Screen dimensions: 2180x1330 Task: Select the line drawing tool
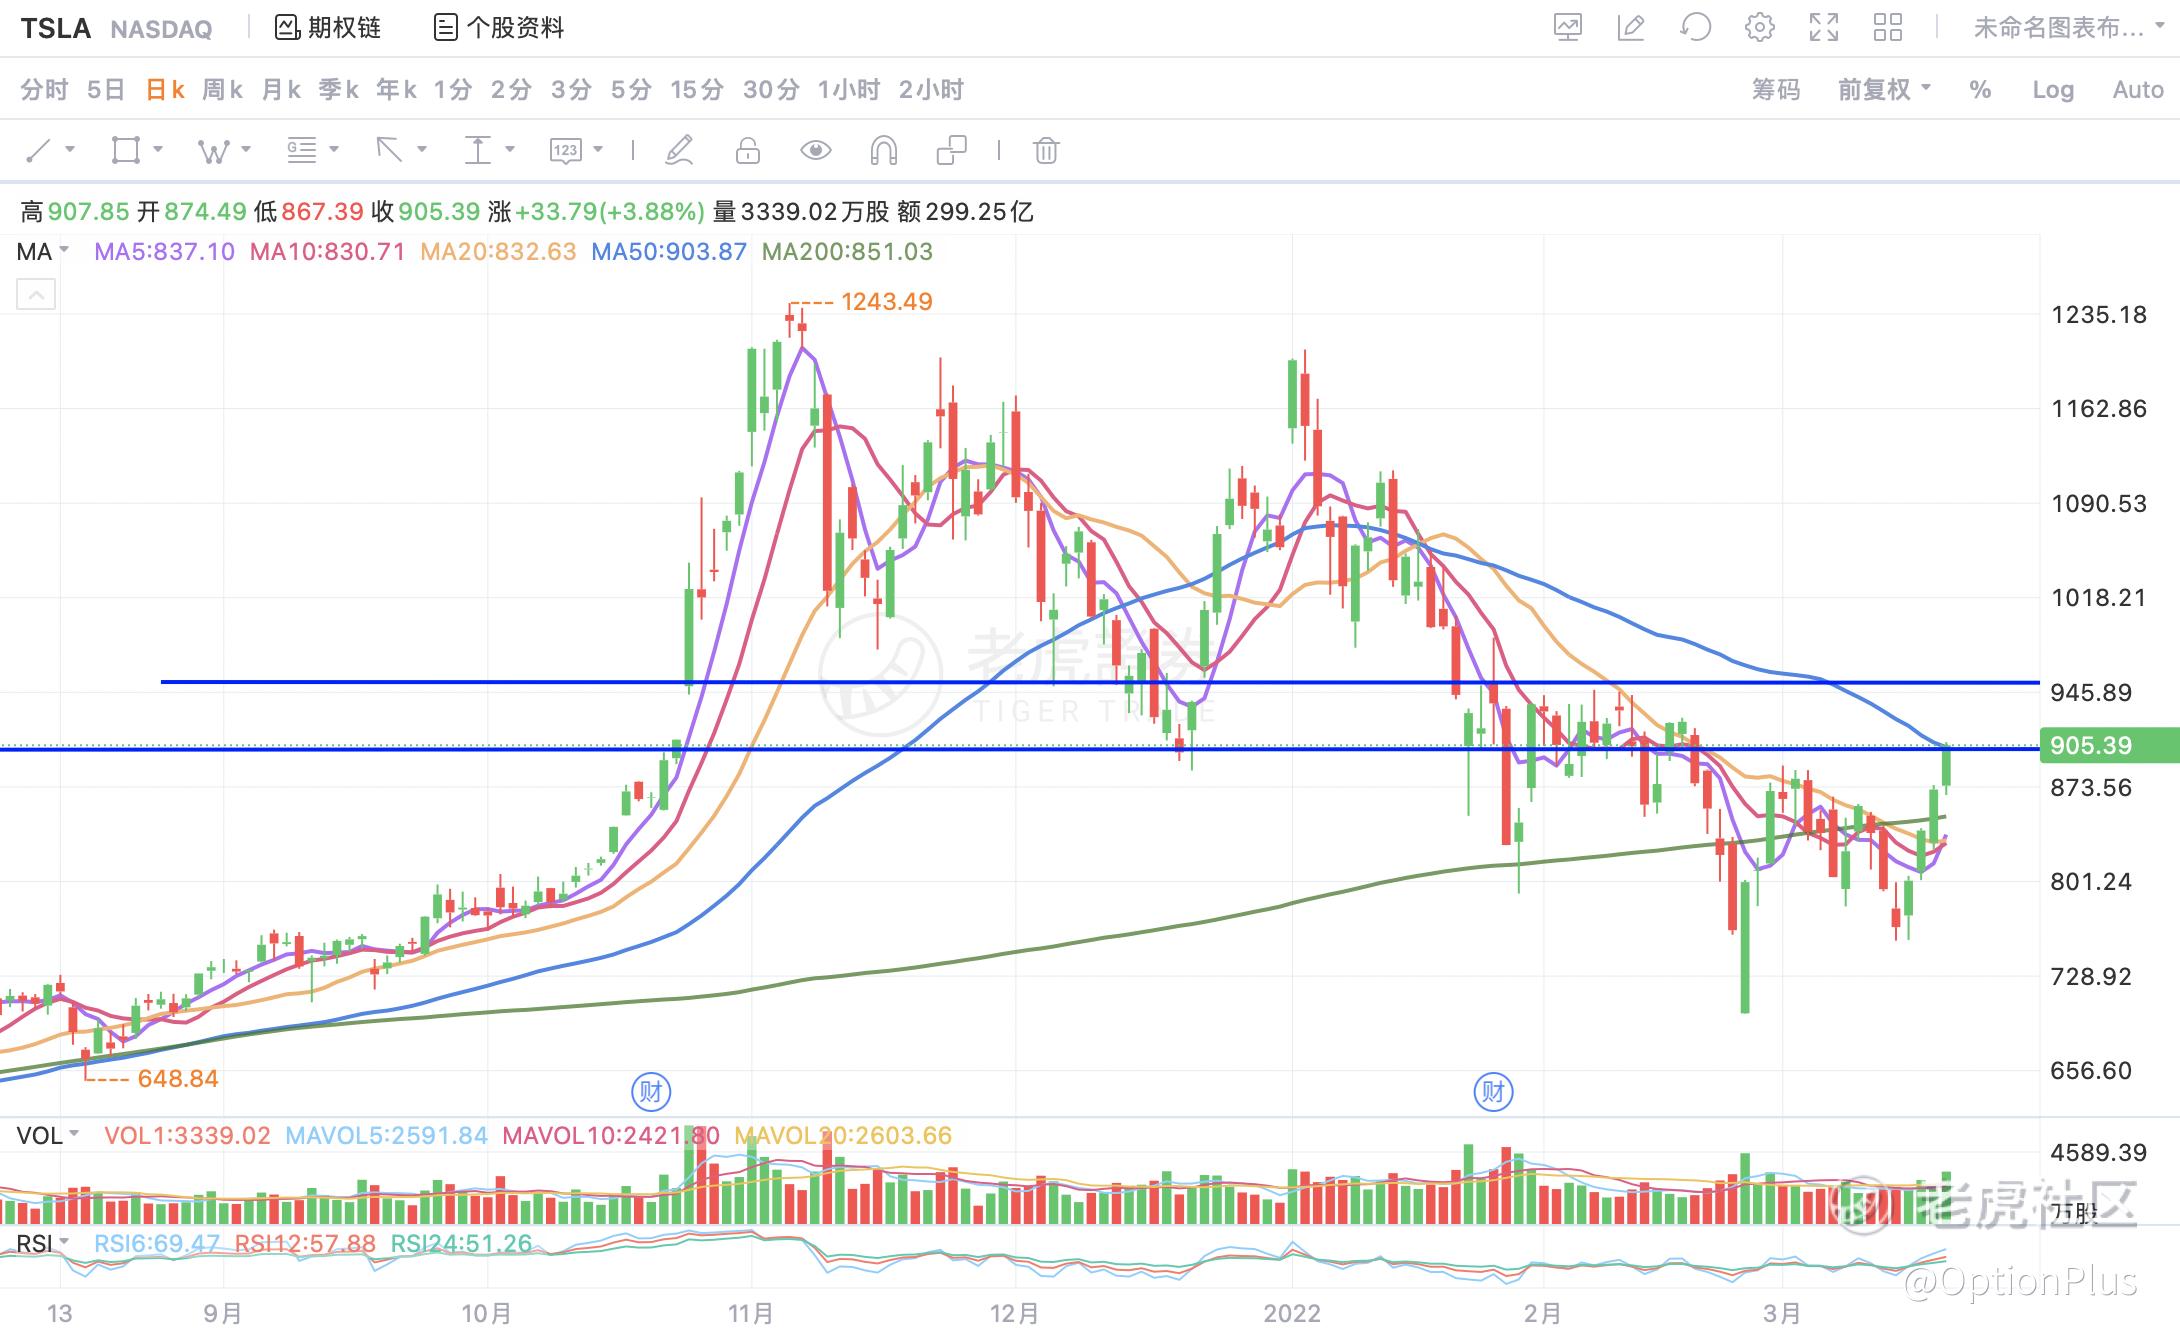pyautogui.click(x=38, y=151)
